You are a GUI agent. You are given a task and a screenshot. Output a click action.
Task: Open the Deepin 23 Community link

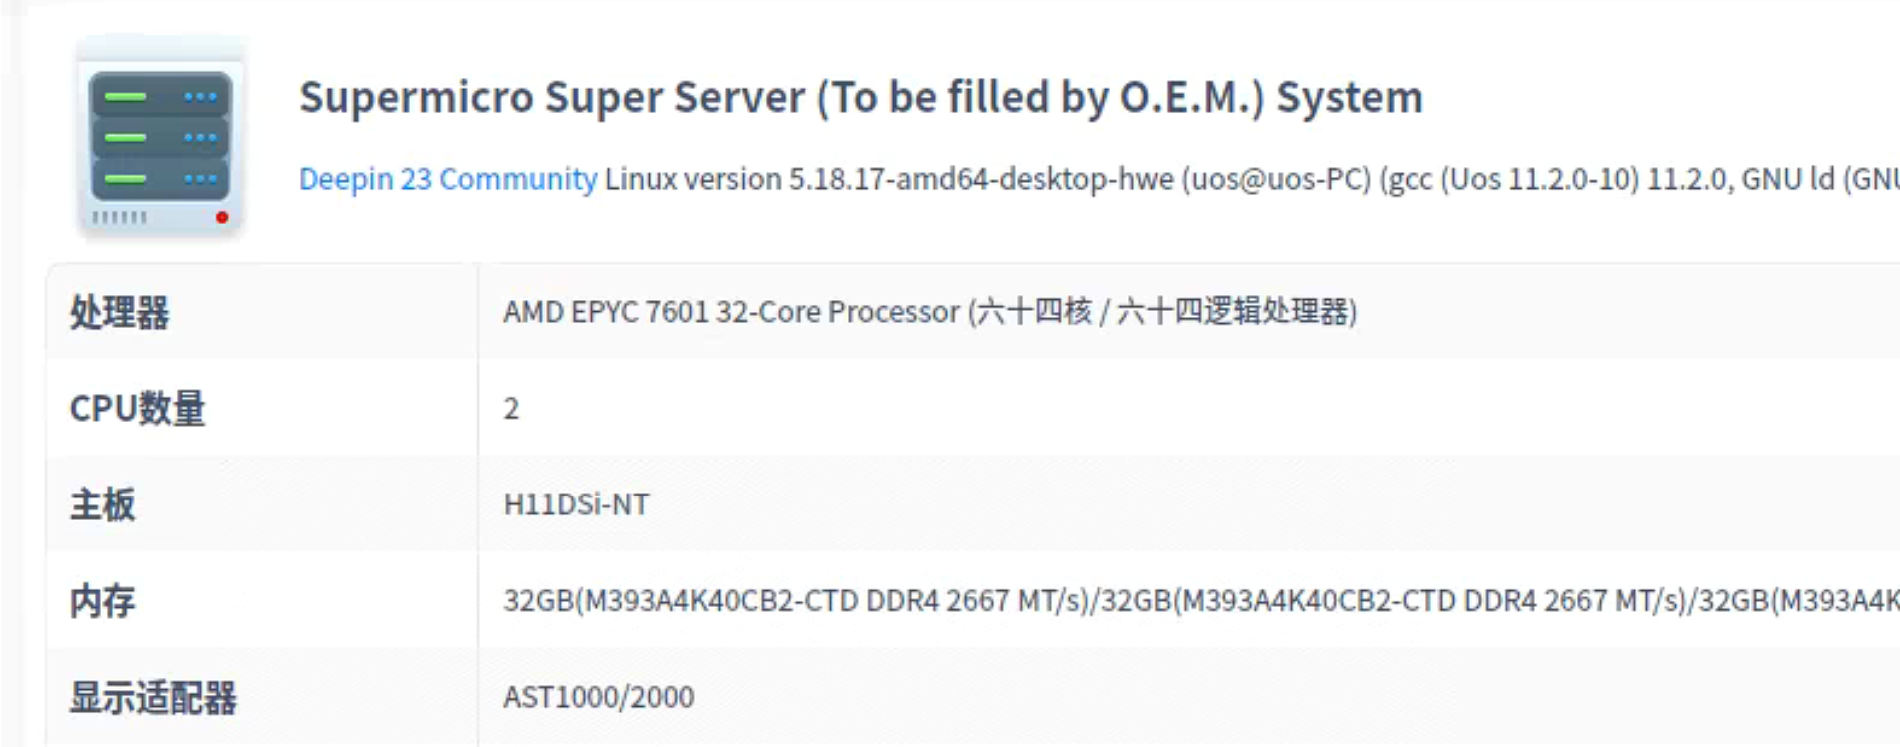tap(447, 179)
